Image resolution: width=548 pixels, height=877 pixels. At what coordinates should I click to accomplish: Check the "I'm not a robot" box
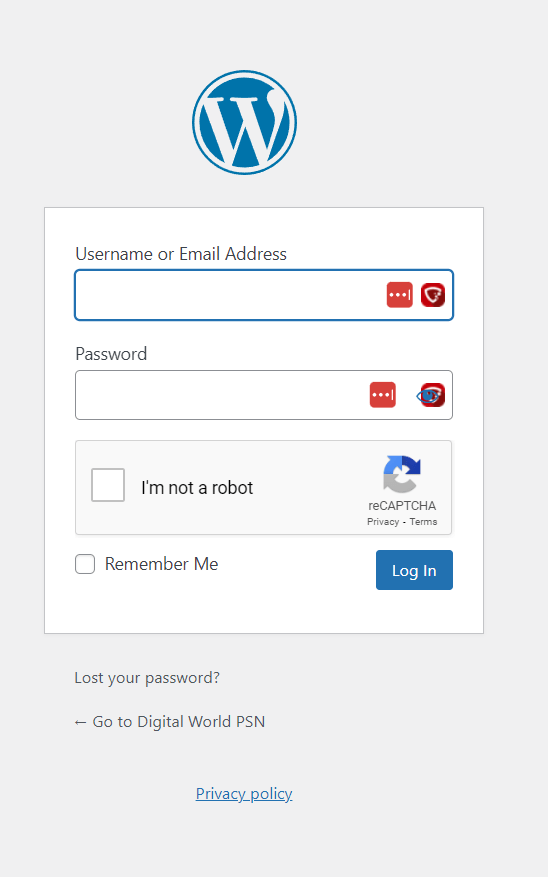tap(108, 485)
